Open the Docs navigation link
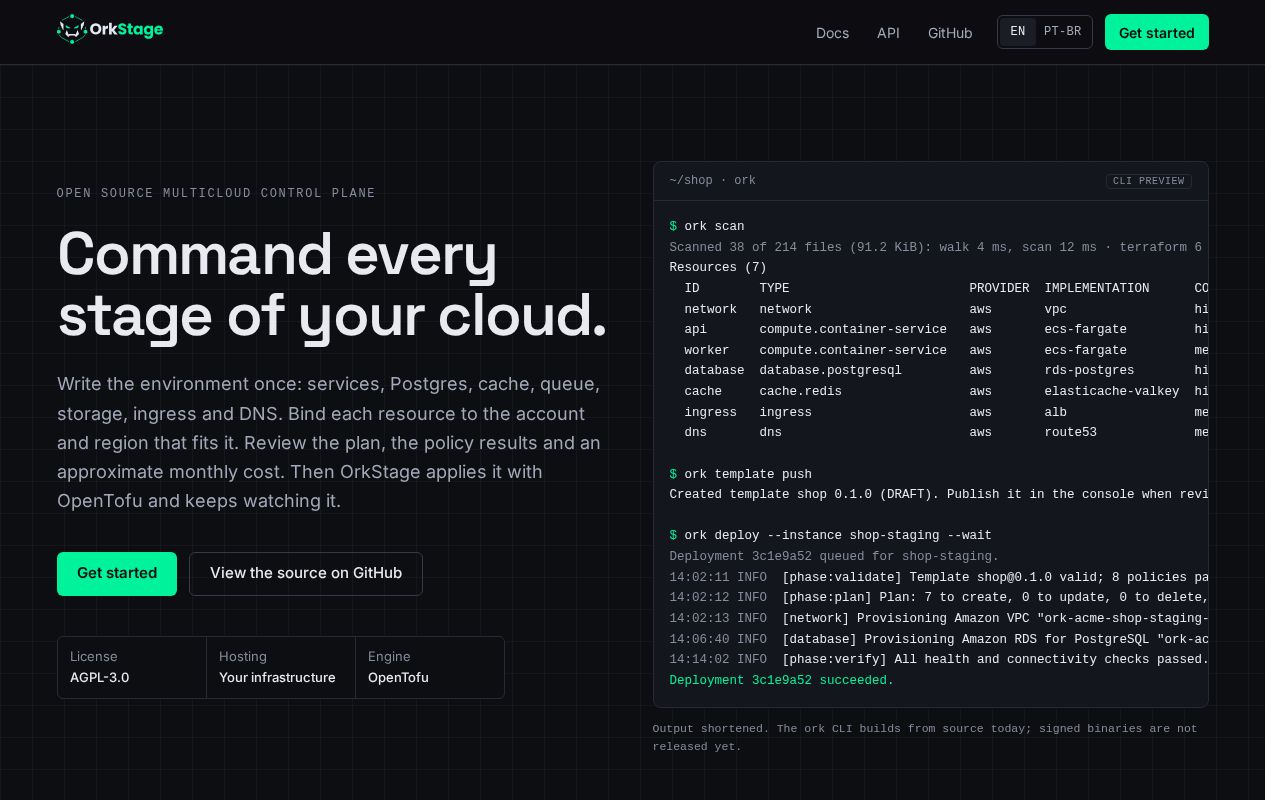Image resolution: width=1280 pixels, height=800 pixels. pos(832,33)
